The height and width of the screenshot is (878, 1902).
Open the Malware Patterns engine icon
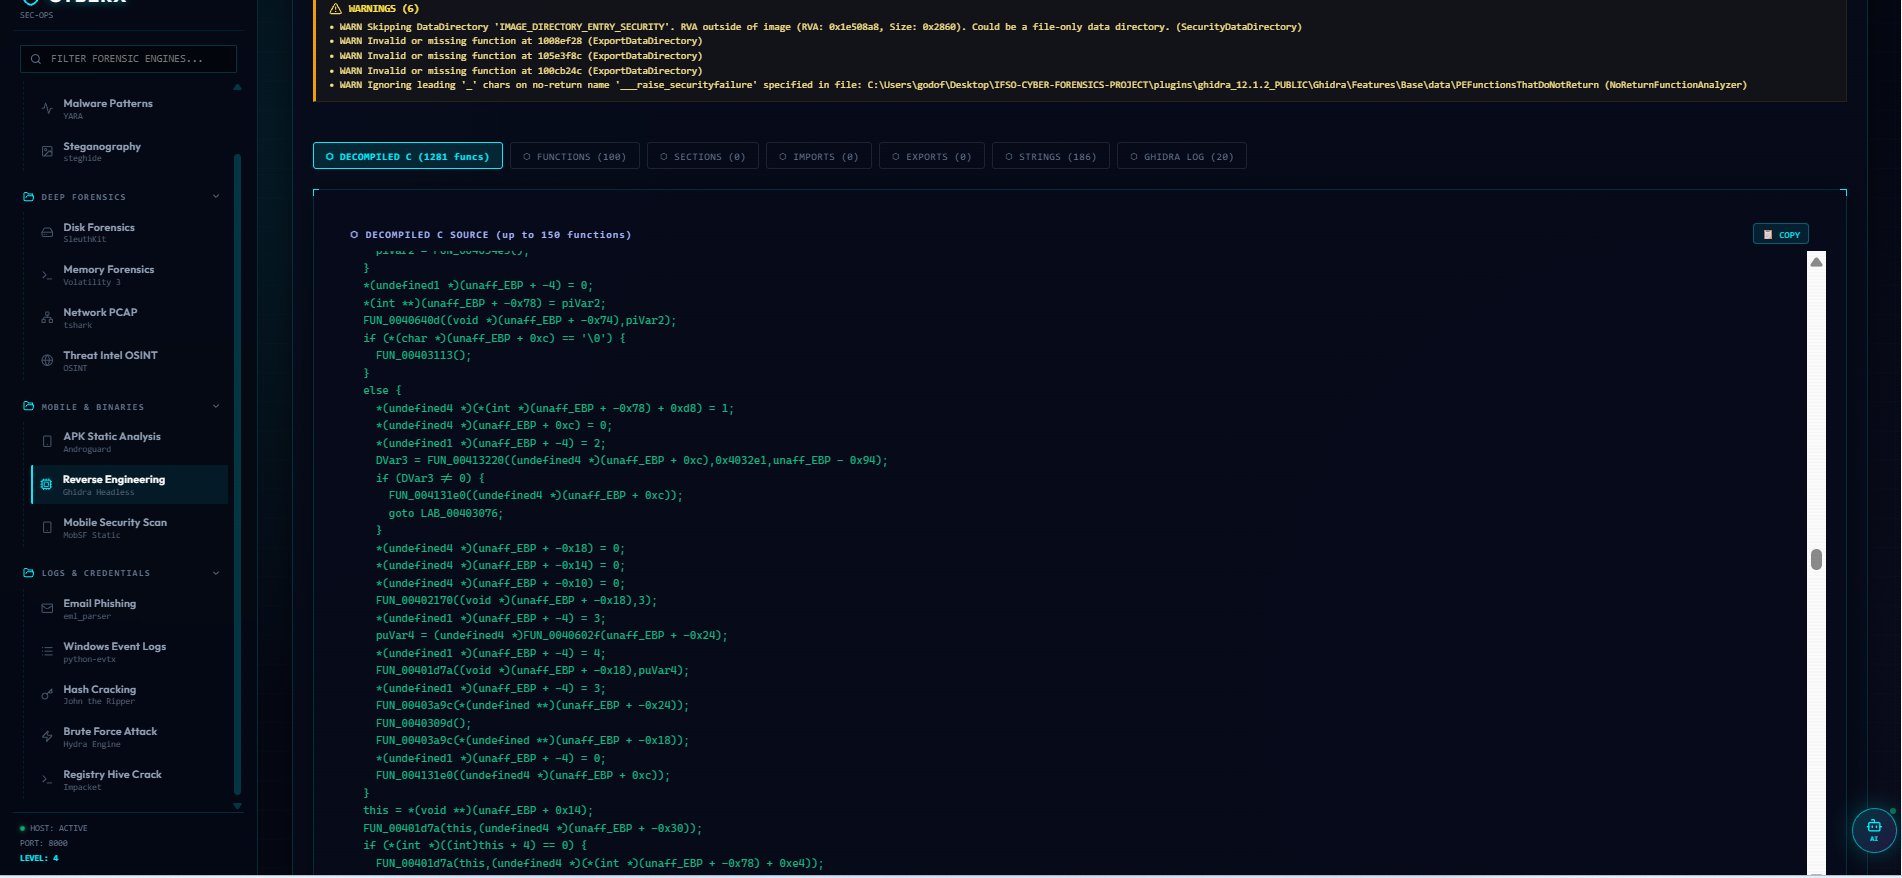47,109
